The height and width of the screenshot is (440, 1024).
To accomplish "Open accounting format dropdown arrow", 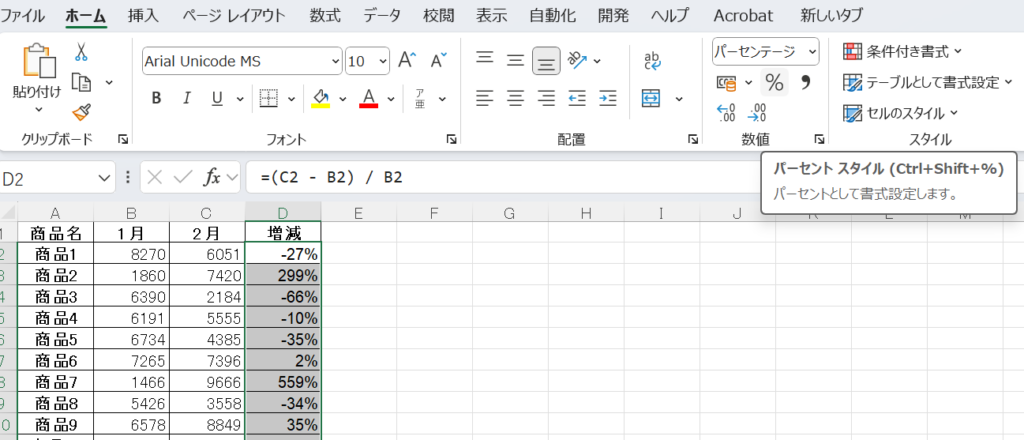I will pyautogui.click(x=748, y=83).
